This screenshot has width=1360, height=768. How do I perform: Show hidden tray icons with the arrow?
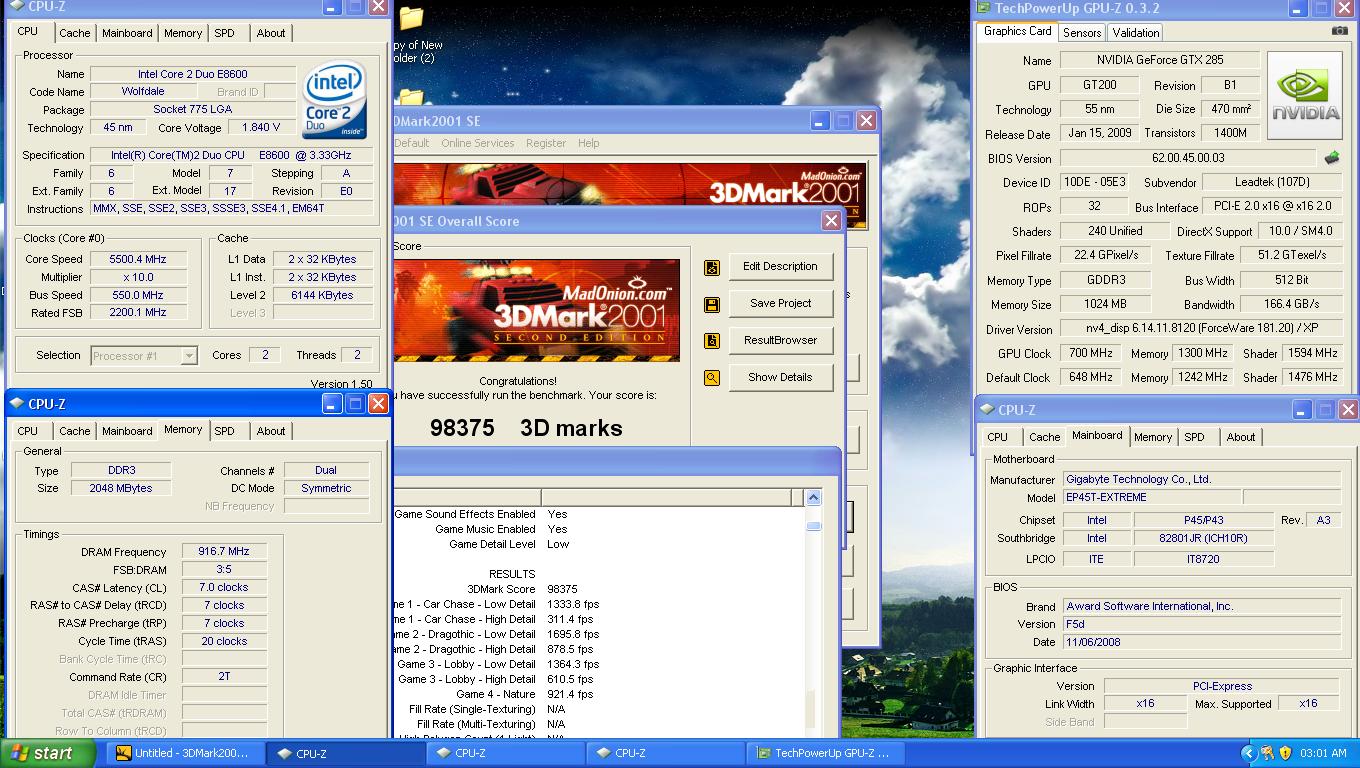1248,753
